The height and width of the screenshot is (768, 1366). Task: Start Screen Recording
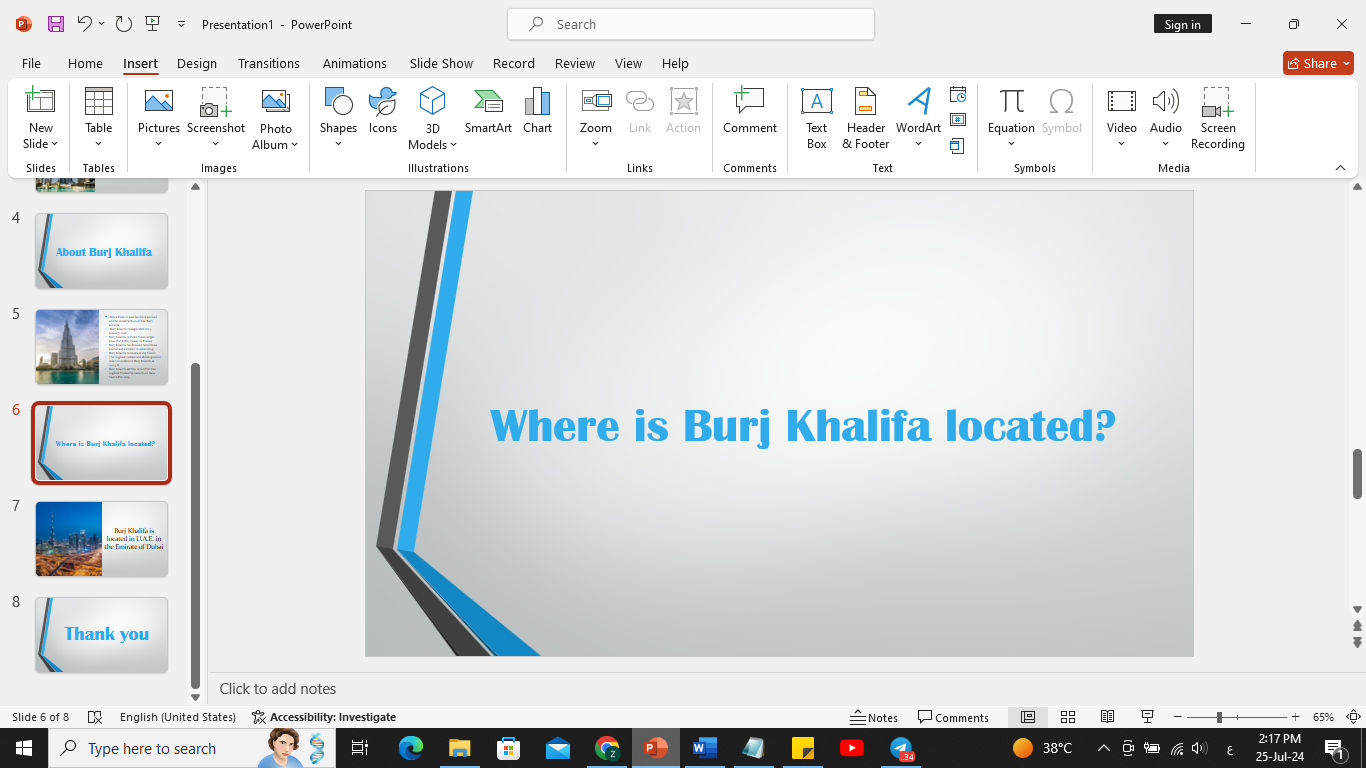[x=1217, y=118]
